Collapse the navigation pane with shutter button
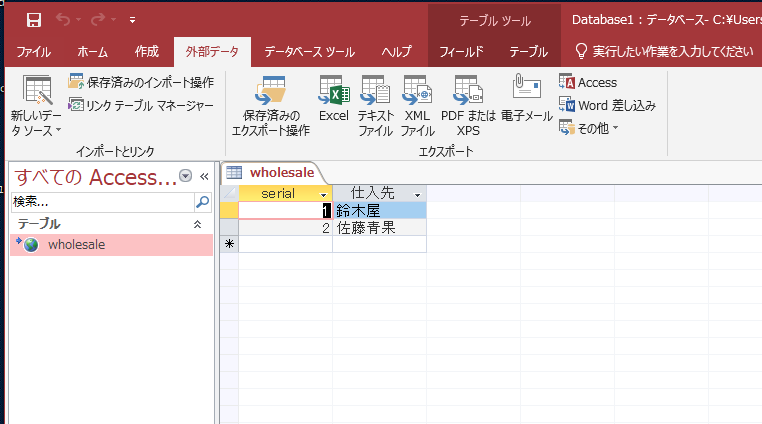This screenshot has width=762, height=424. [204, 177]
